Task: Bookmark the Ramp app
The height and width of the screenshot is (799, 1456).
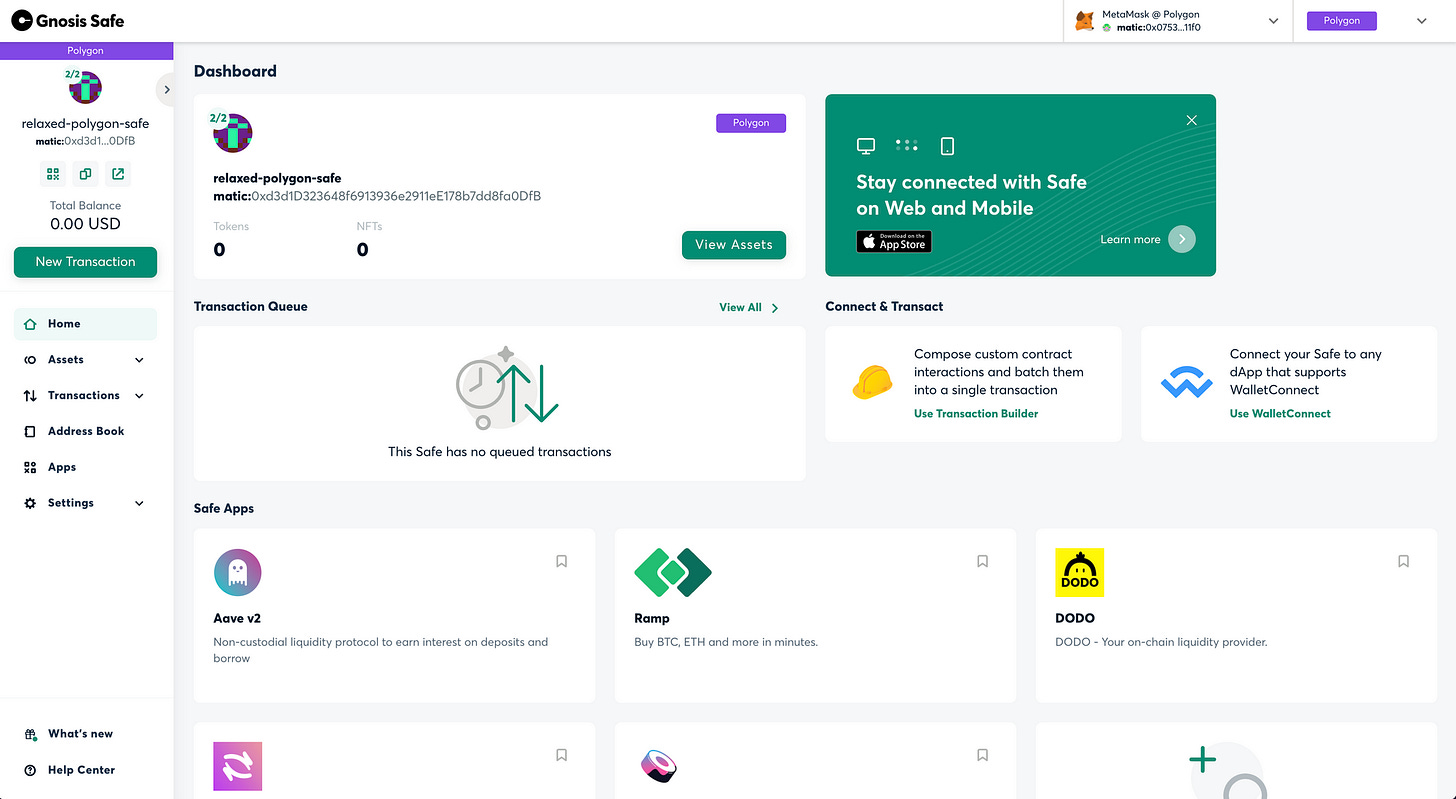Action: 983,561
